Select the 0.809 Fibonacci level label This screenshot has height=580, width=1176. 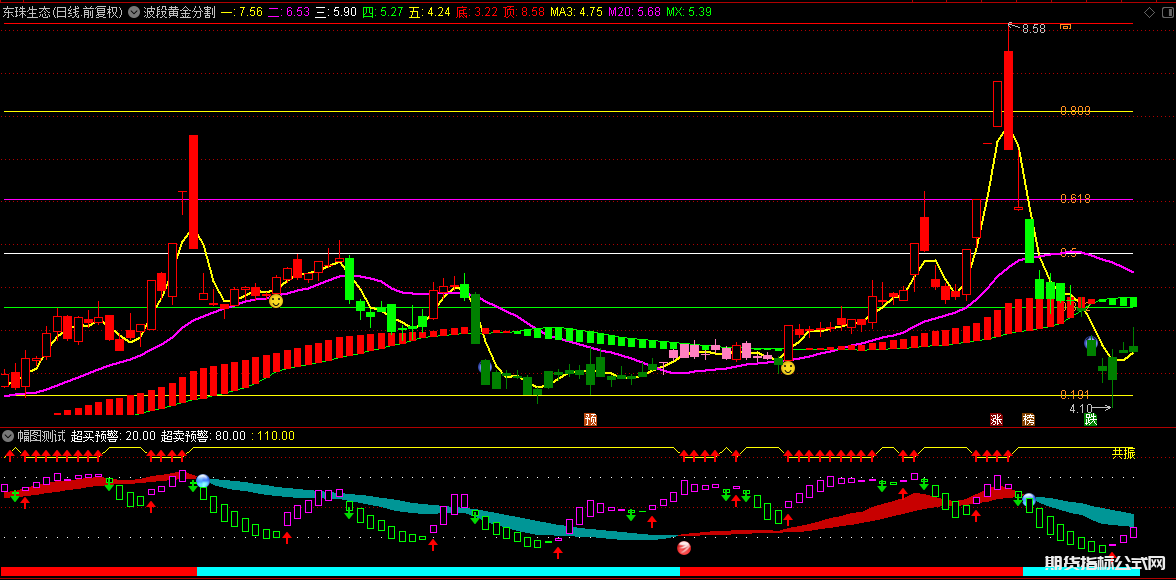[x=1076, y=111]
